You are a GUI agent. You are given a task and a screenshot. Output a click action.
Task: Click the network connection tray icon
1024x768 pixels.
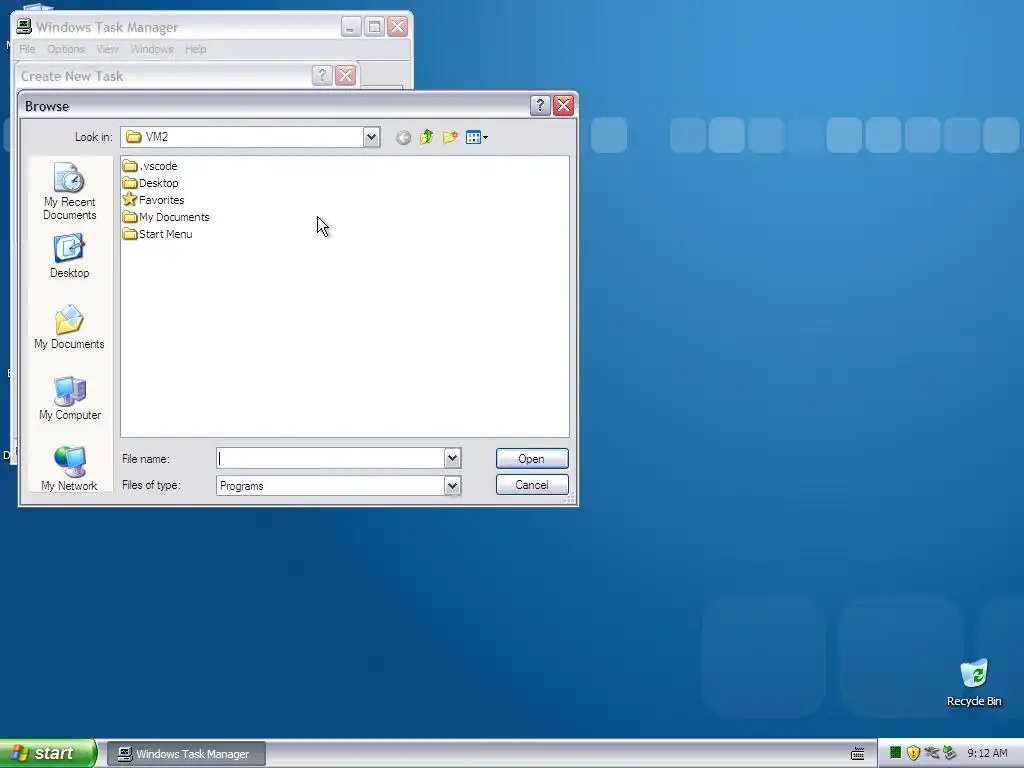(931, 753)
